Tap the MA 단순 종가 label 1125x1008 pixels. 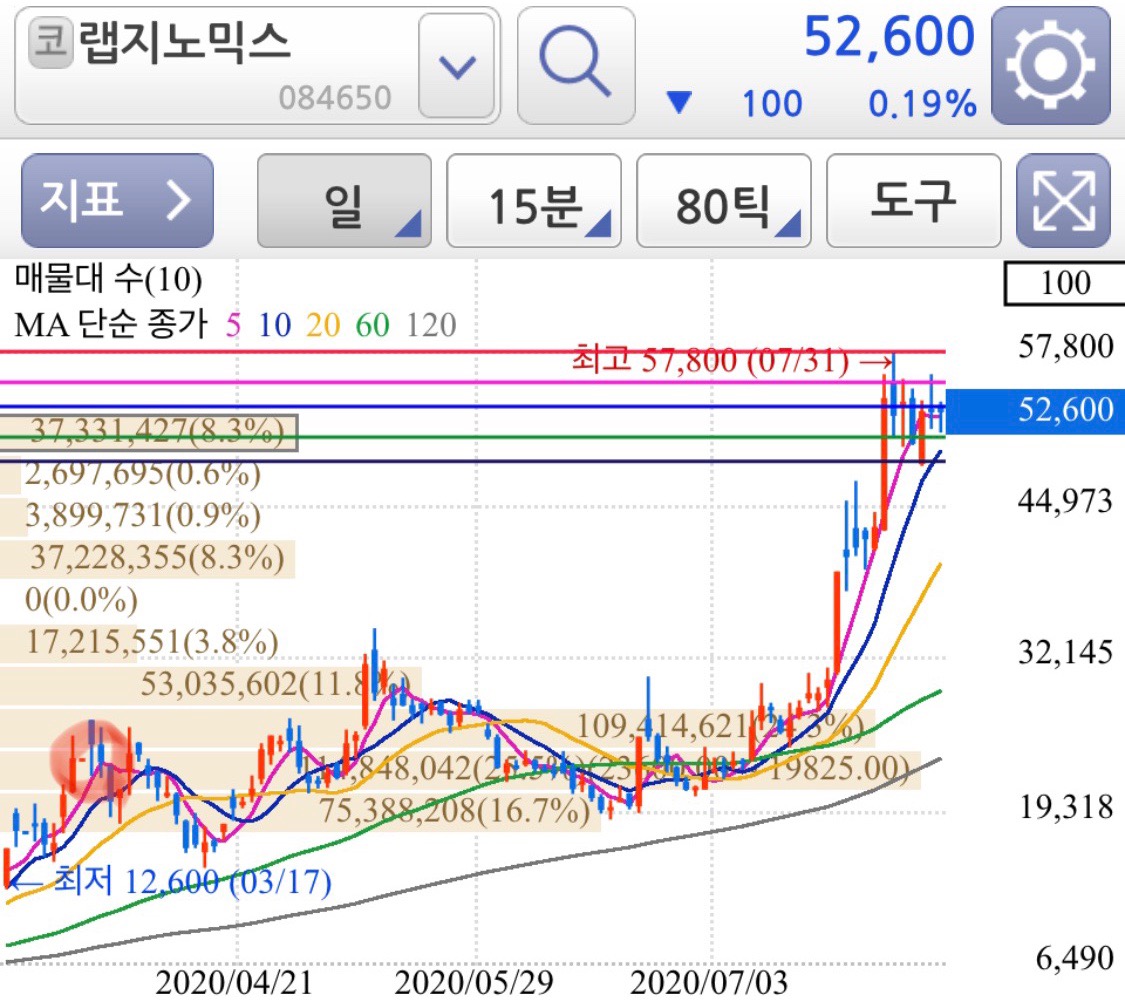[111, 325]
